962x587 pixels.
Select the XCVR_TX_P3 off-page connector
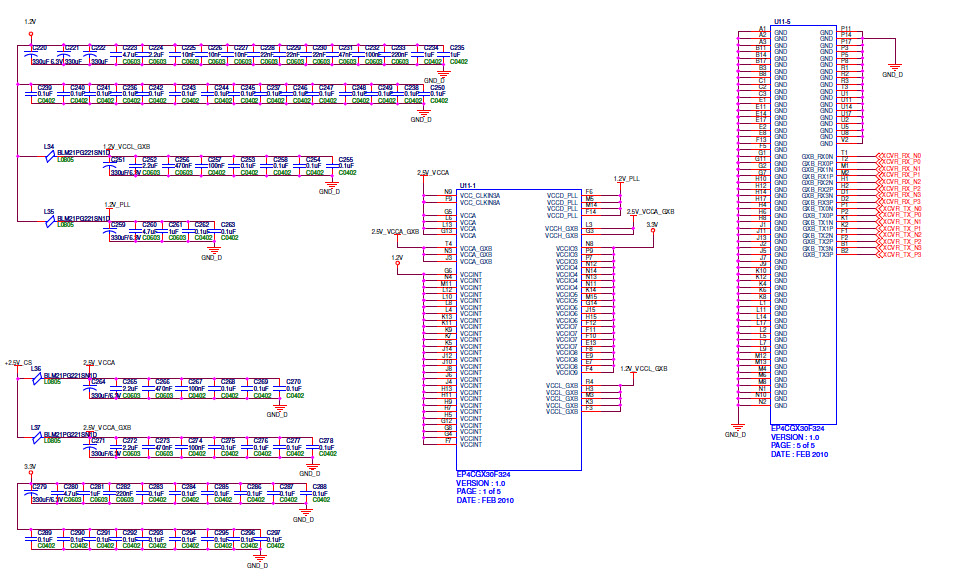point(902,255)
